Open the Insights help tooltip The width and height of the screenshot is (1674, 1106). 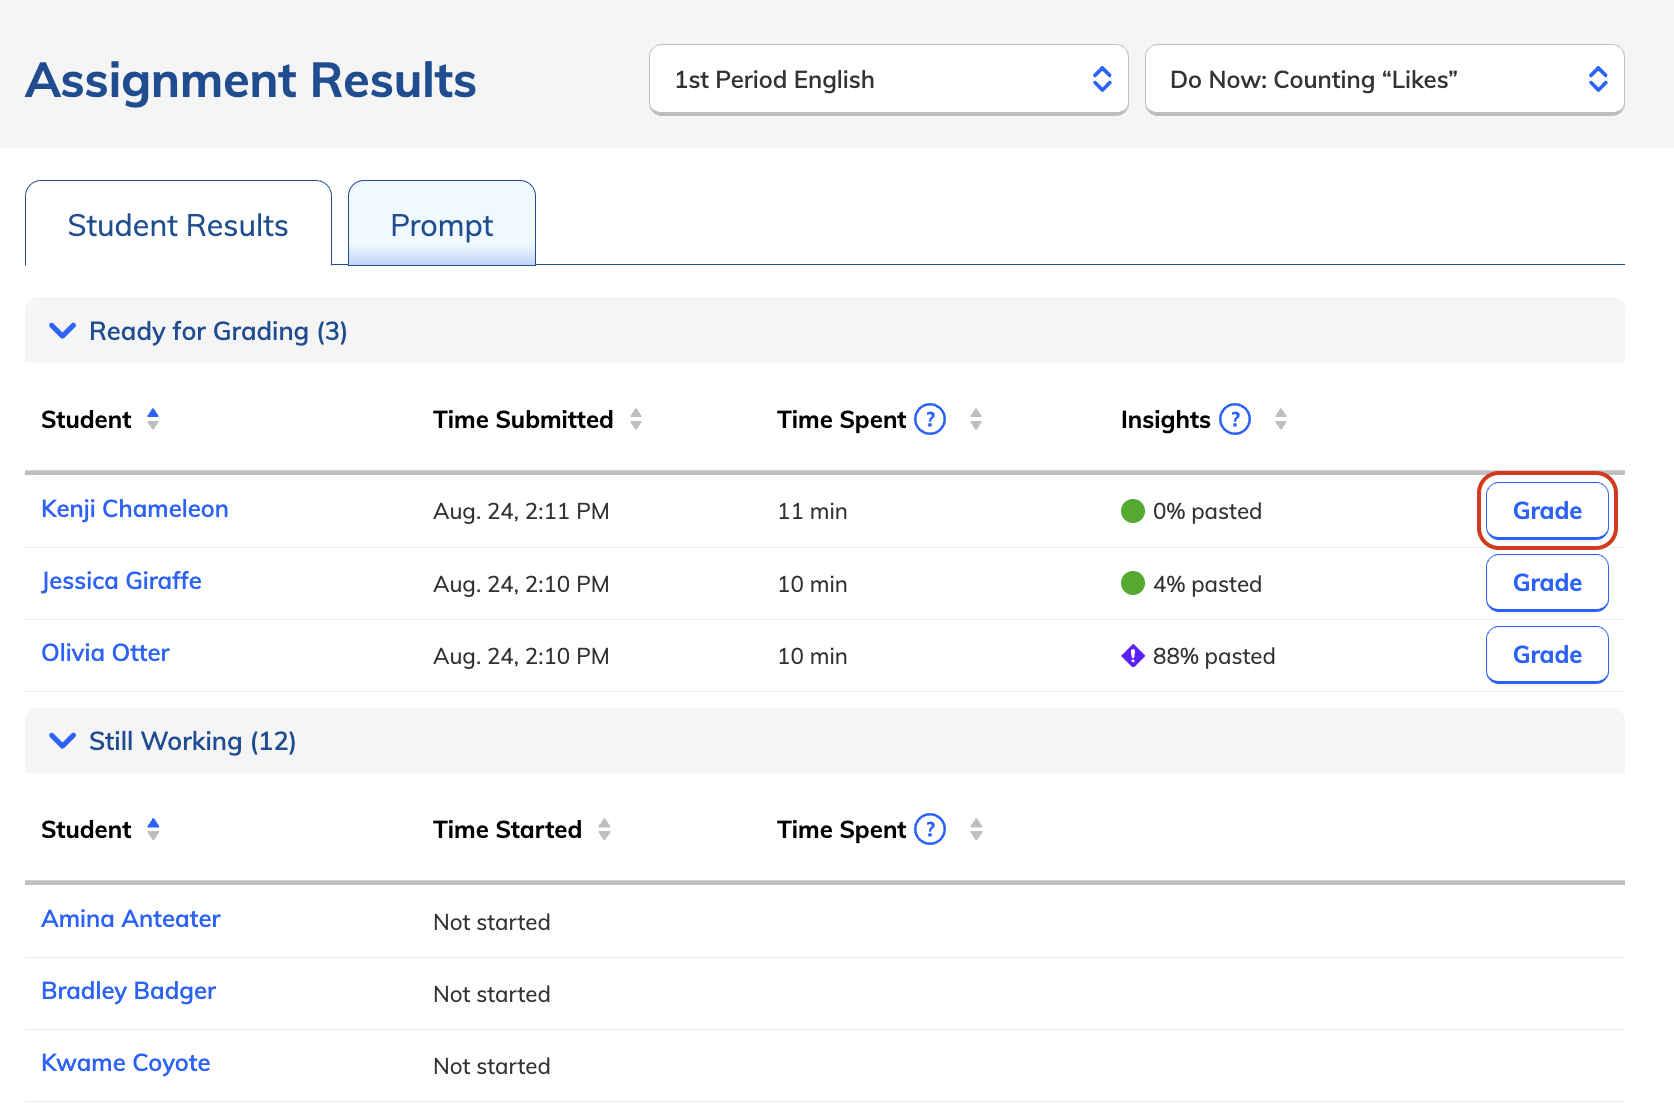click(x=1235, y=419)
